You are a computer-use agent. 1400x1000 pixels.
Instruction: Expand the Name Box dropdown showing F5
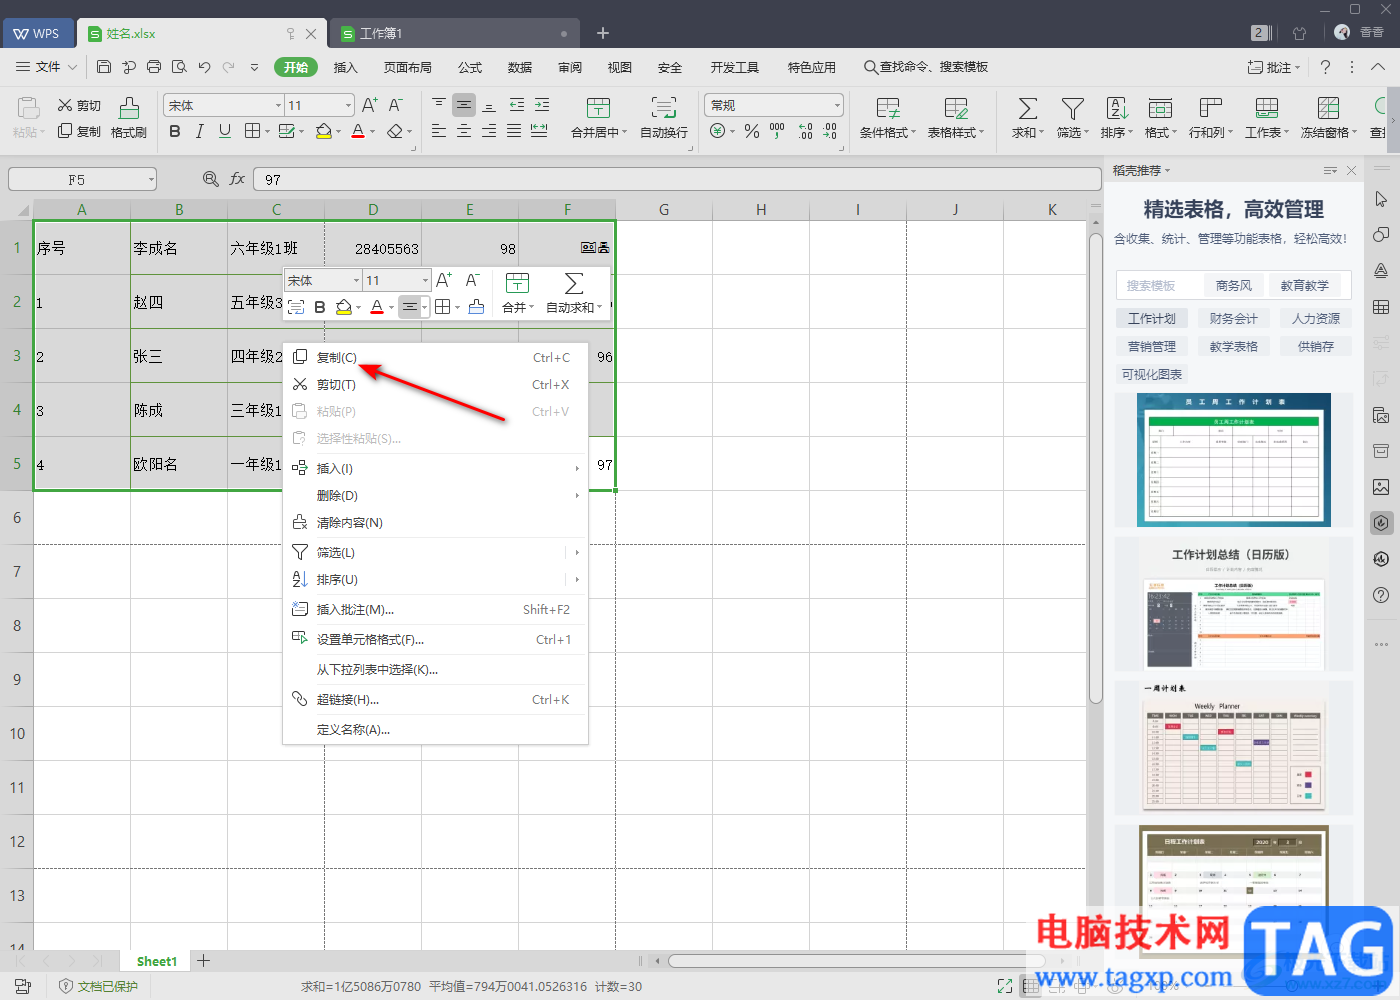[151, 179]
